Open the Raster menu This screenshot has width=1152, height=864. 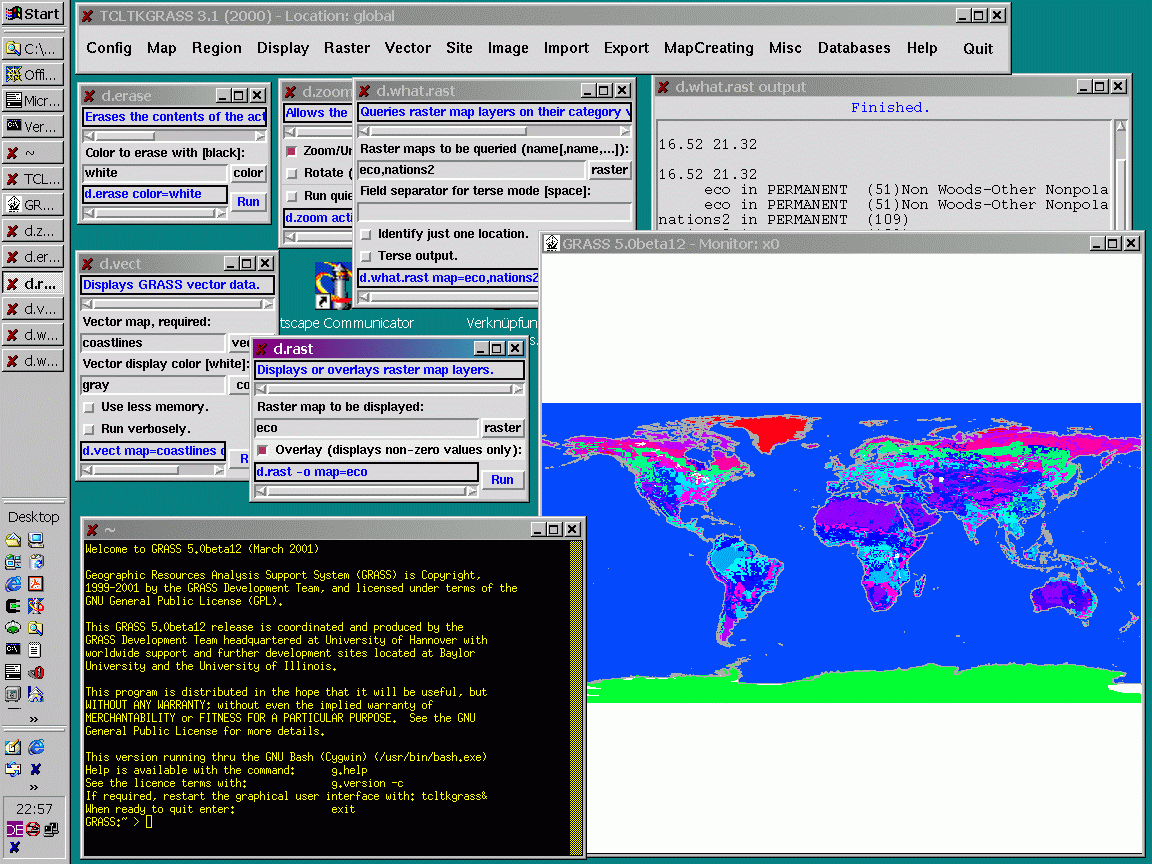(346, 48)
